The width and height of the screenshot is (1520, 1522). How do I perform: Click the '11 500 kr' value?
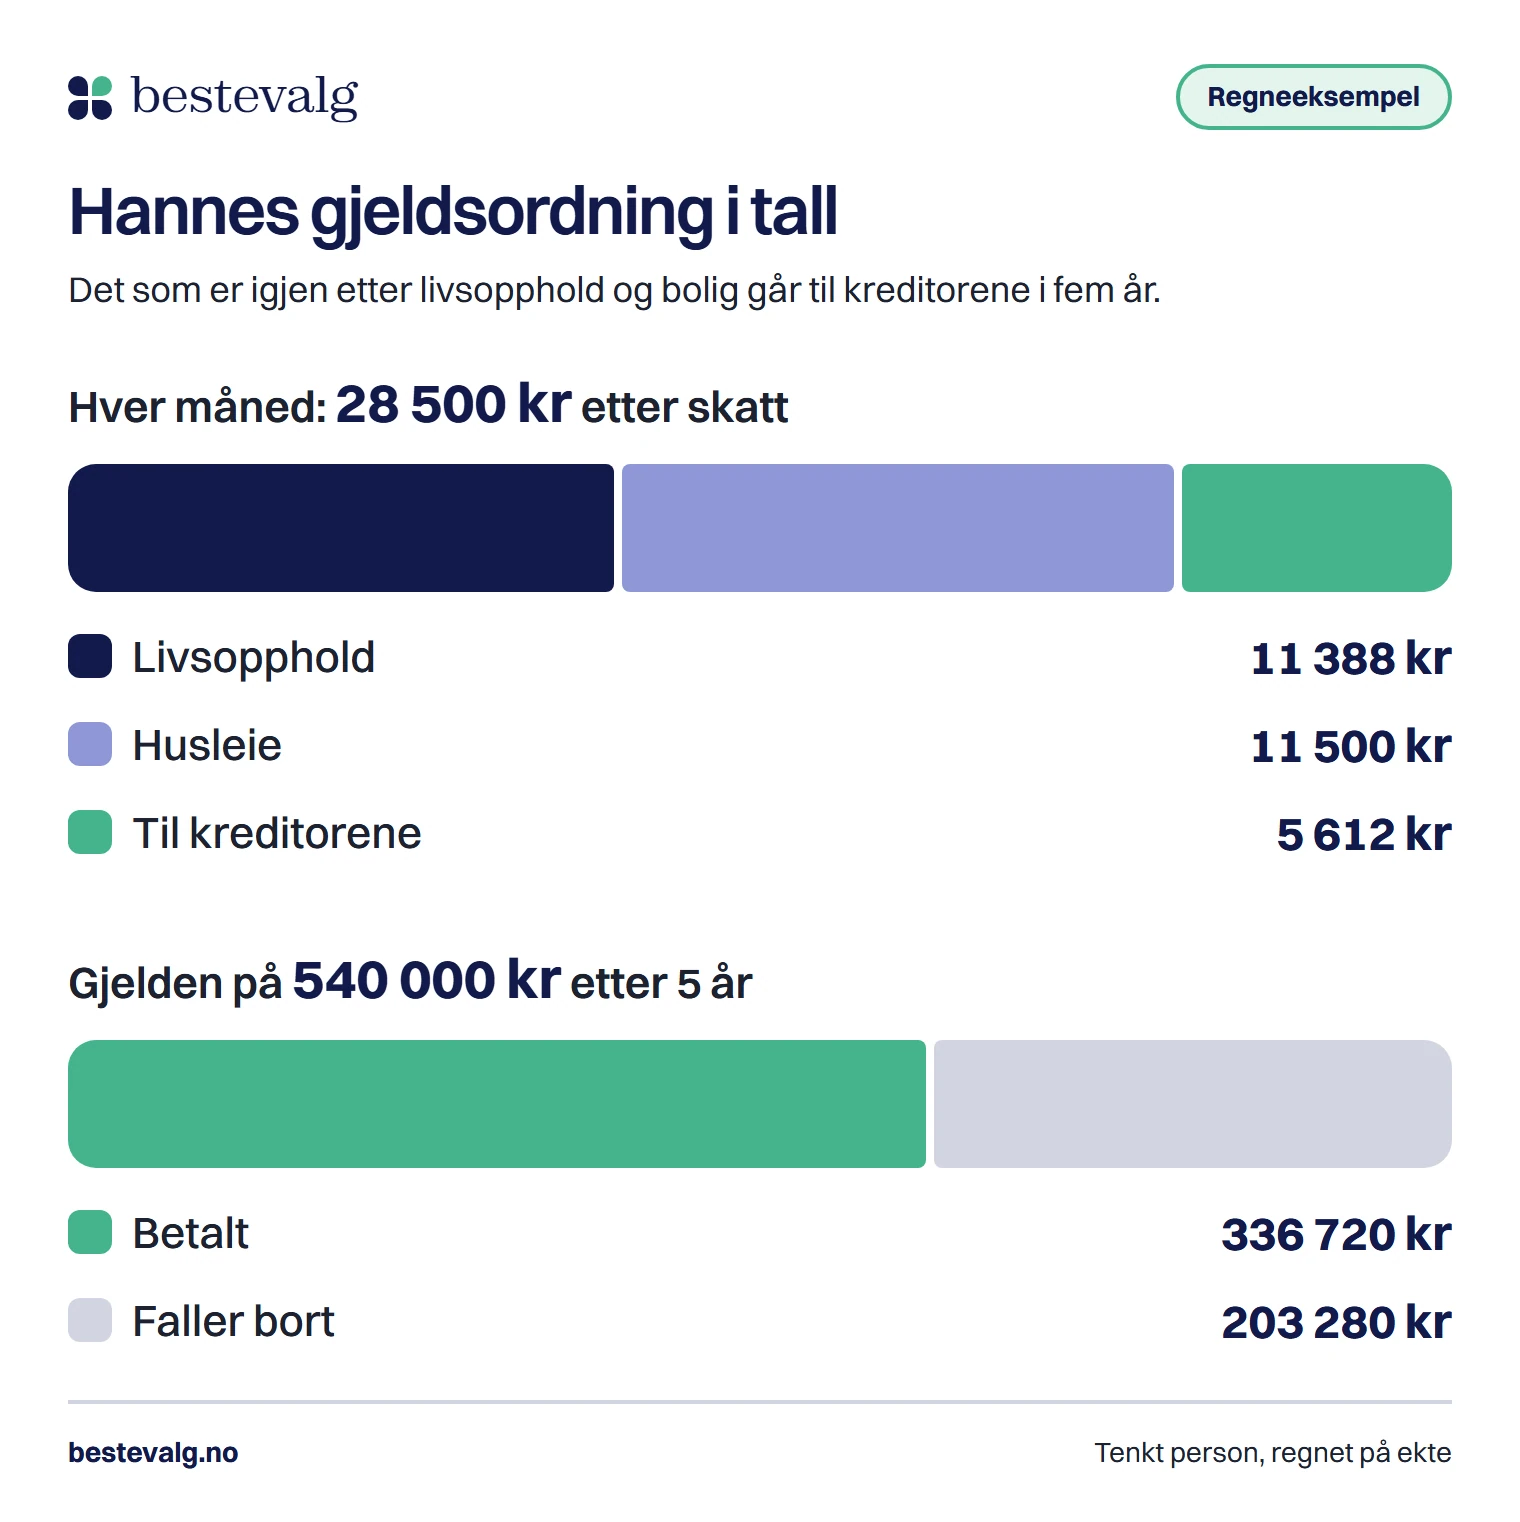[1351, 747]
